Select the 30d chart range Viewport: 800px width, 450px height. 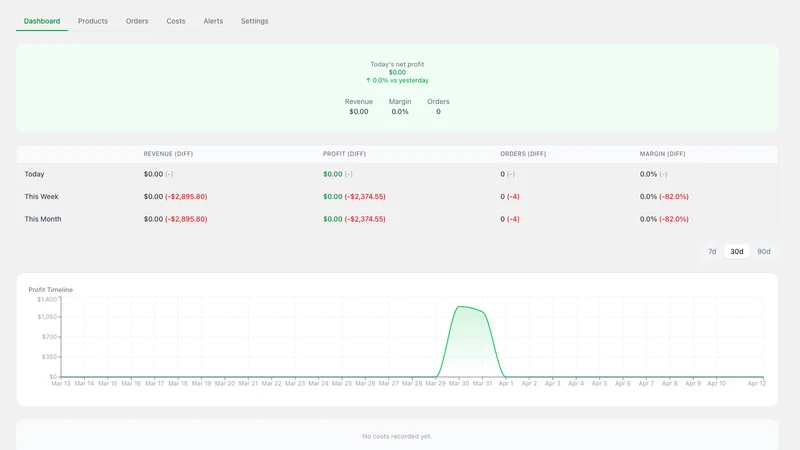pos(737,252)
